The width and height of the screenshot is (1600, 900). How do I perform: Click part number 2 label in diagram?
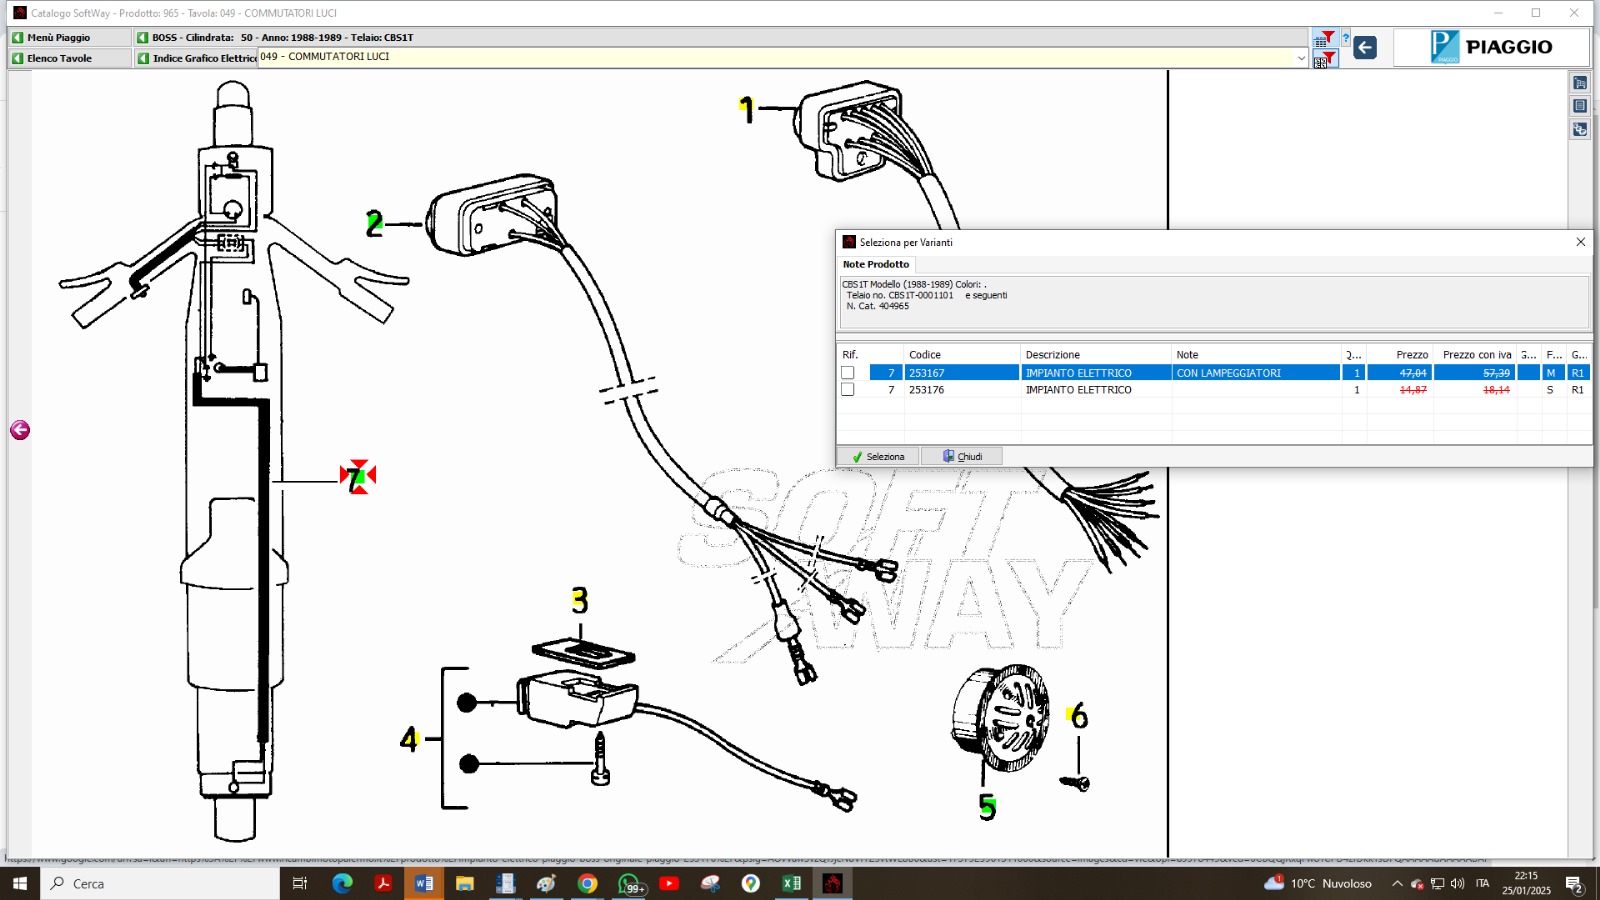[374, 224]
